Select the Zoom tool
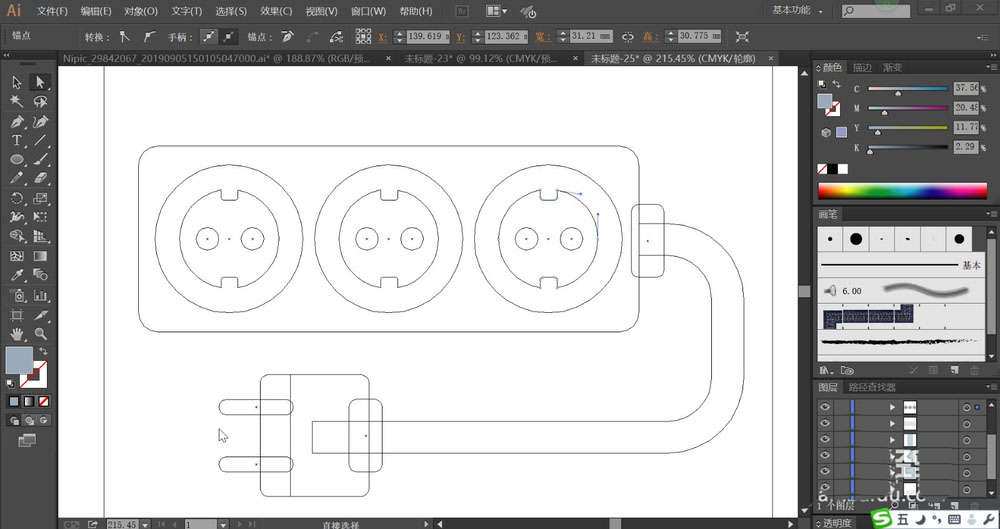The width and height of the screenshot is (1000, 529). (x=40, y=334)
